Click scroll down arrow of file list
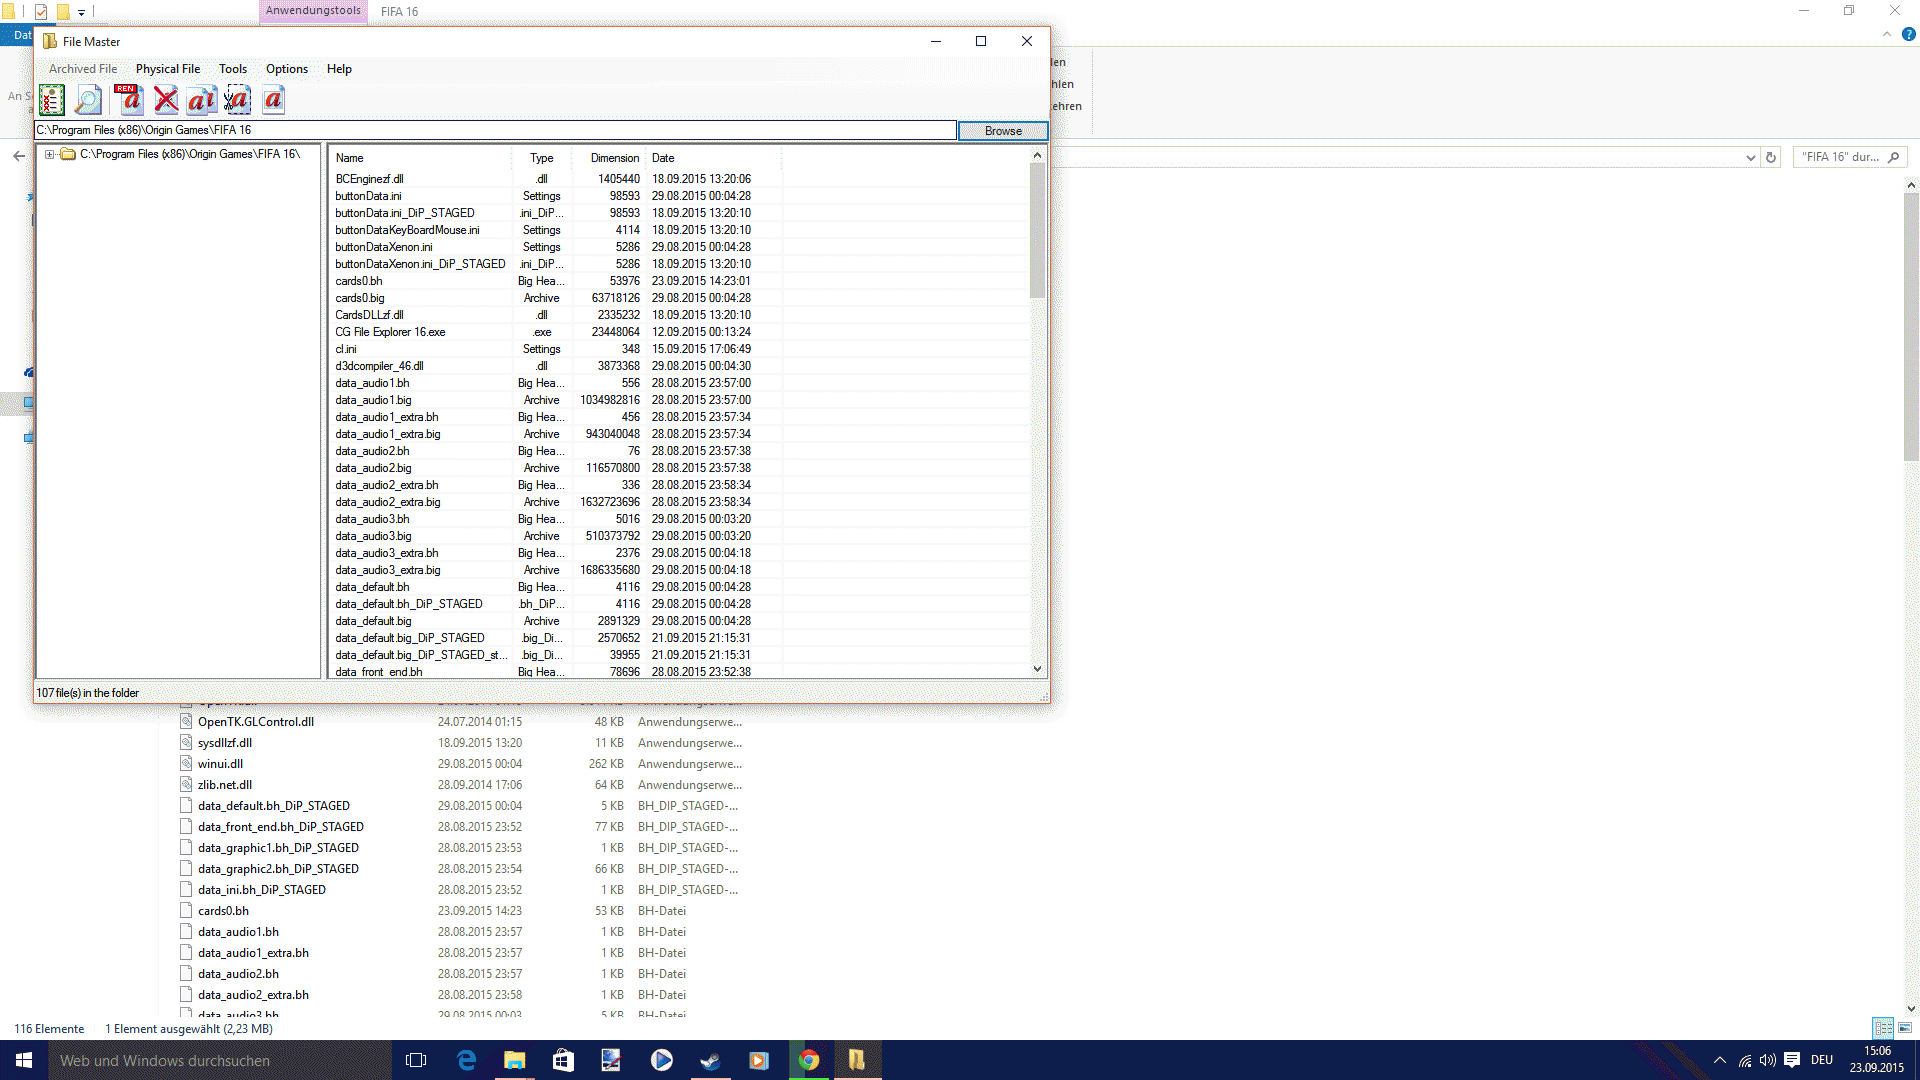Image resolution: width=1920 pixels, height=1080 pixels. point(1037,669)
